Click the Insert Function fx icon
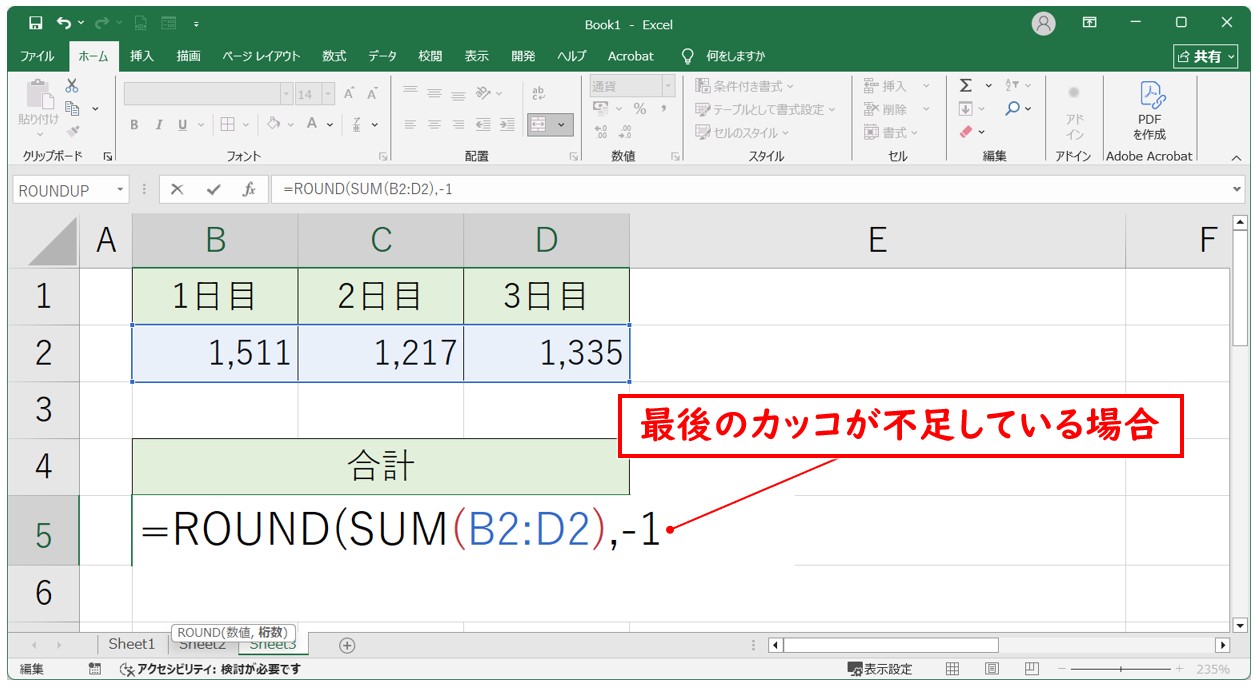Viewport: 1257px width, 687px height. (249, 190)
